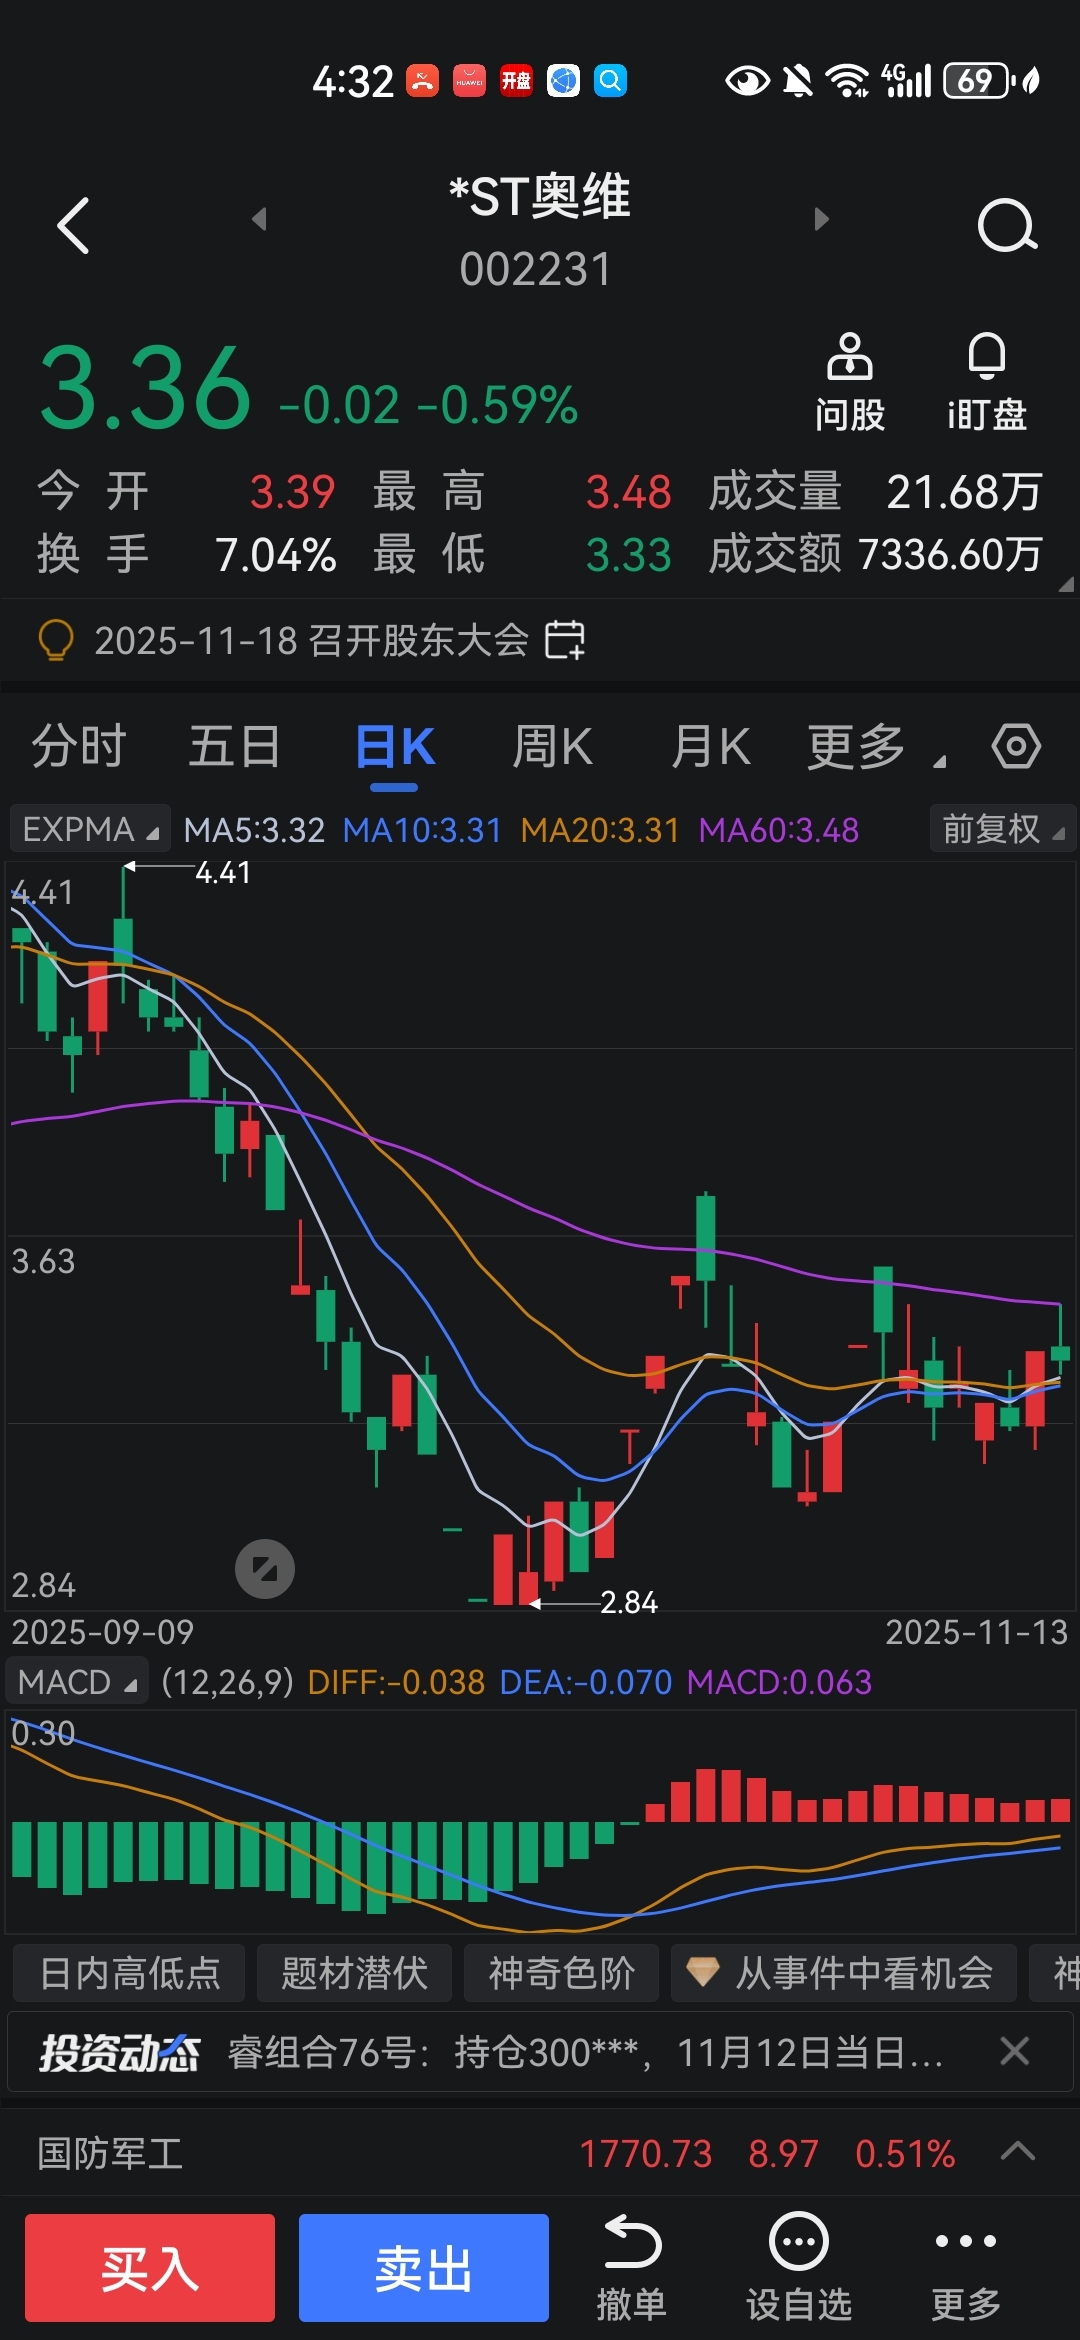This screenshot has width=1080, height=2340.
Task: Tap the lightbulb event hint icon
Action: point(56,640)
